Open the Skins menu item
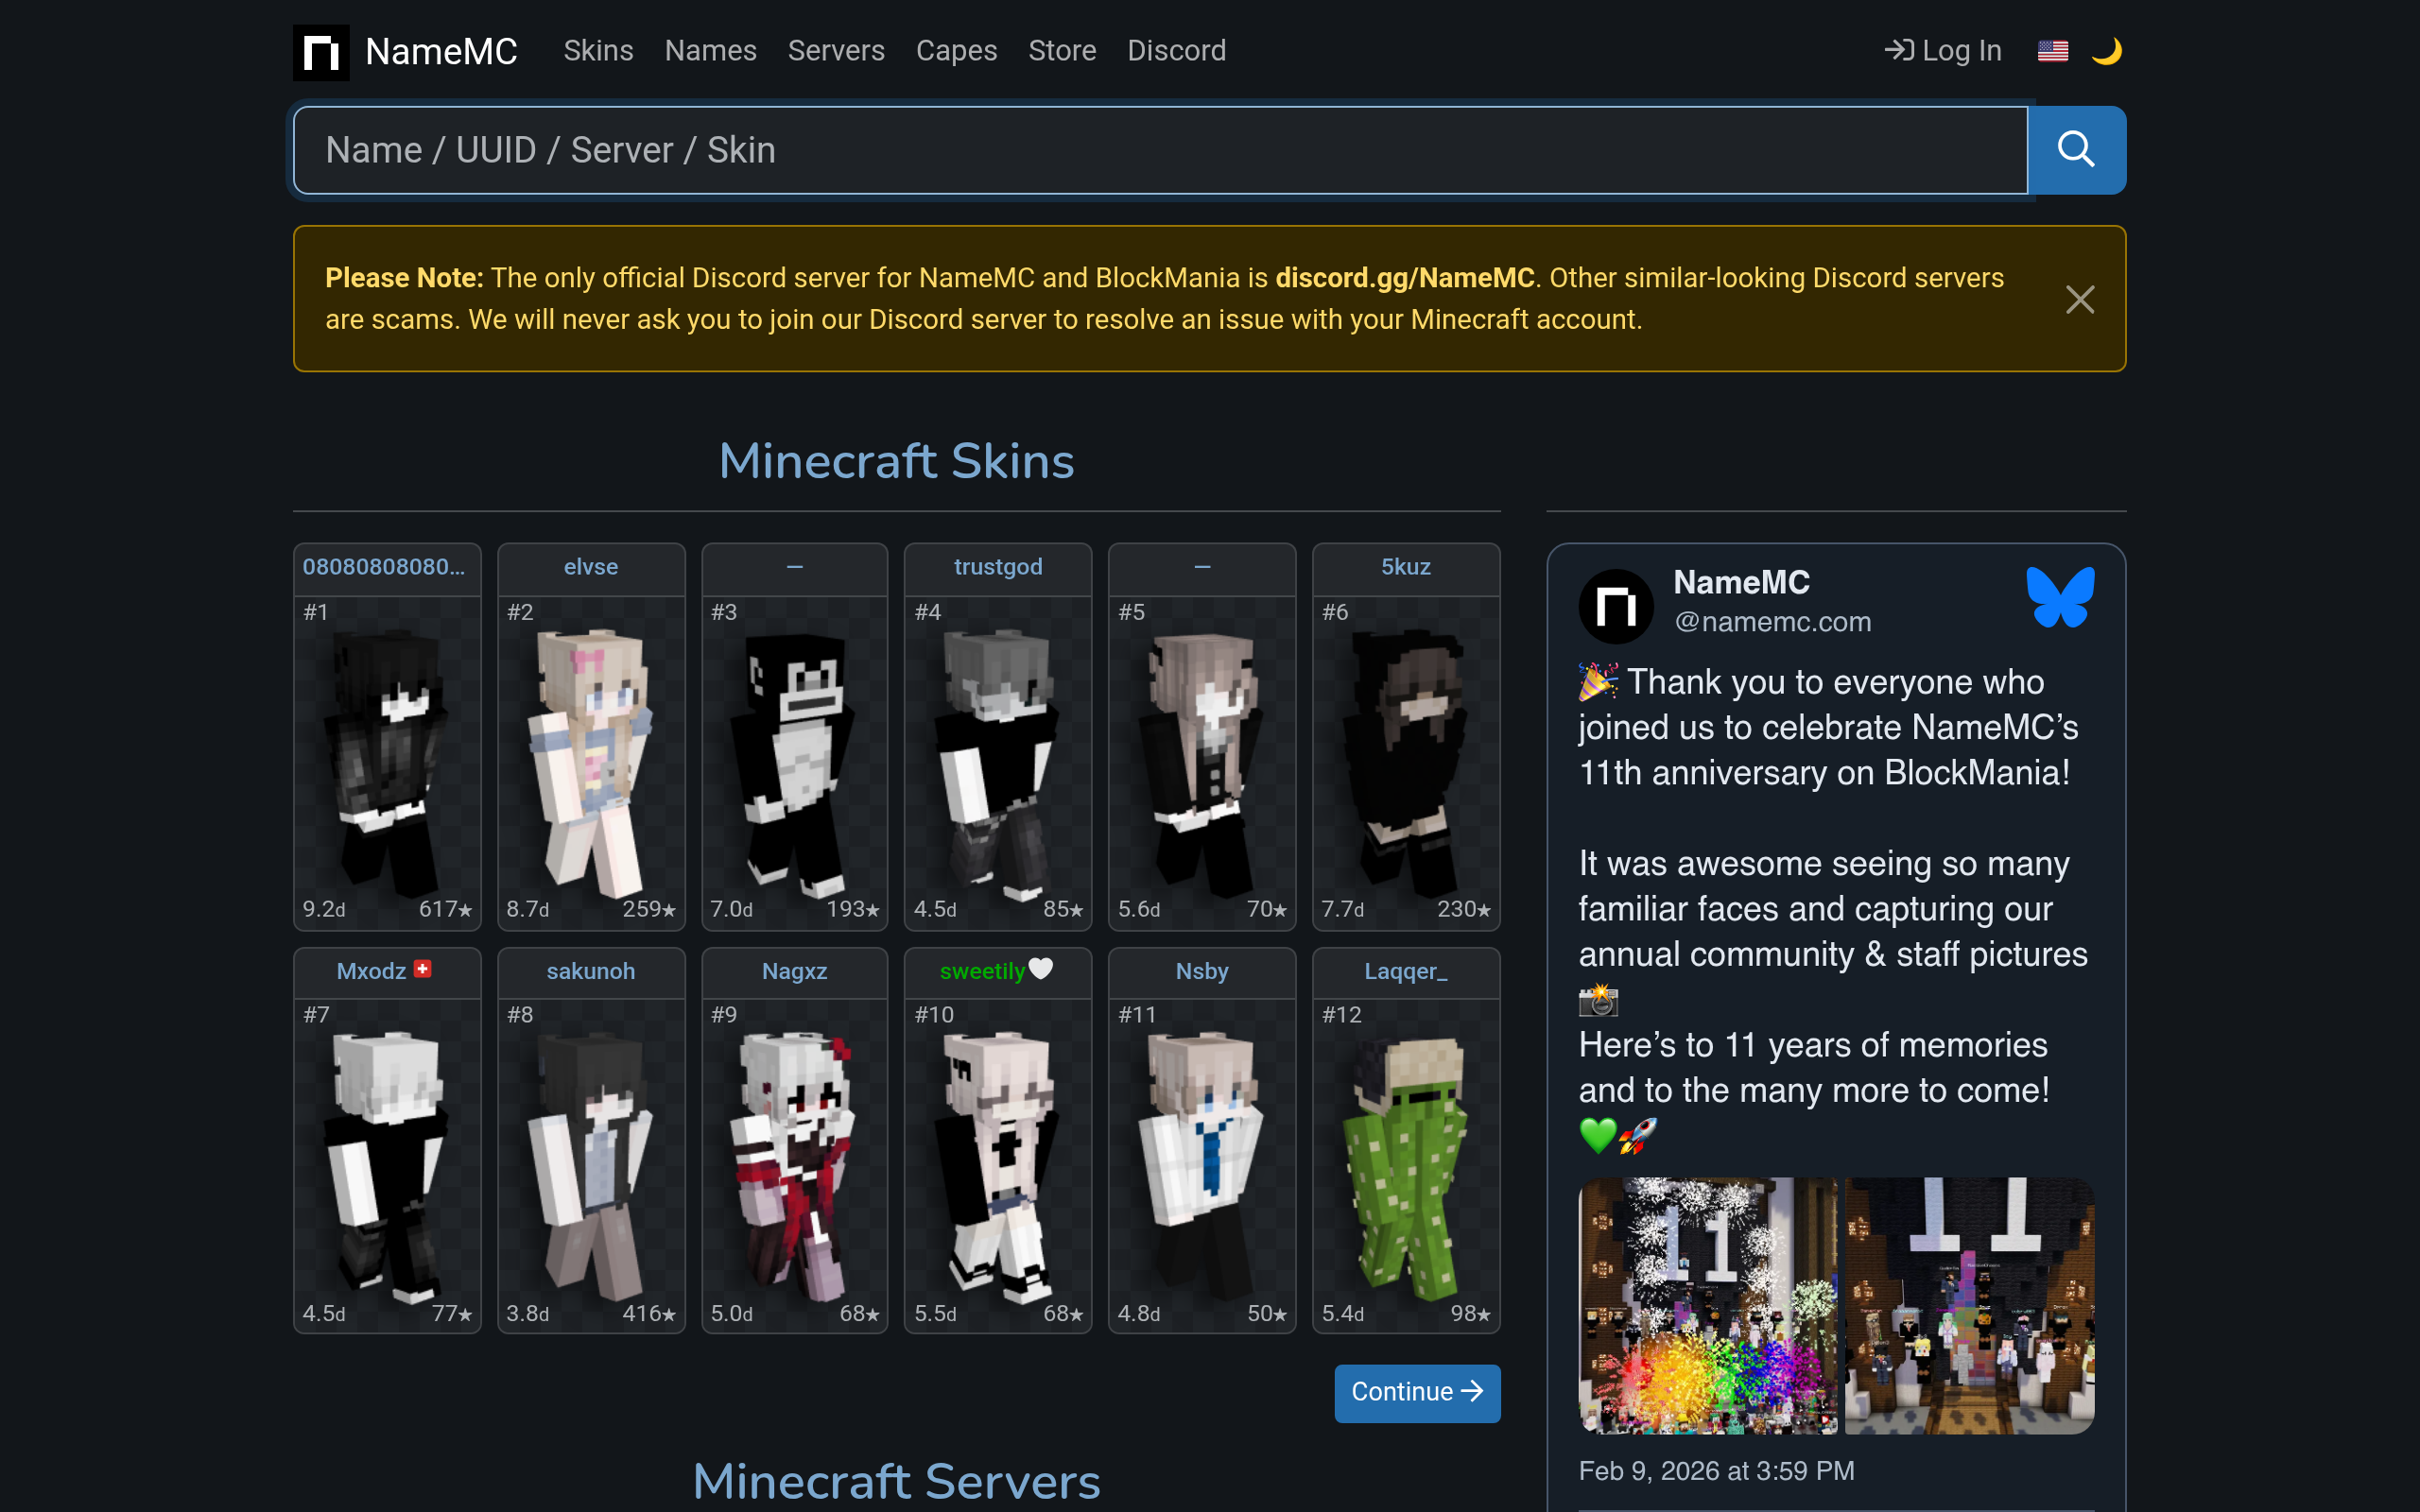This screenshot has width=2420, height=1512. click(598, 51)
